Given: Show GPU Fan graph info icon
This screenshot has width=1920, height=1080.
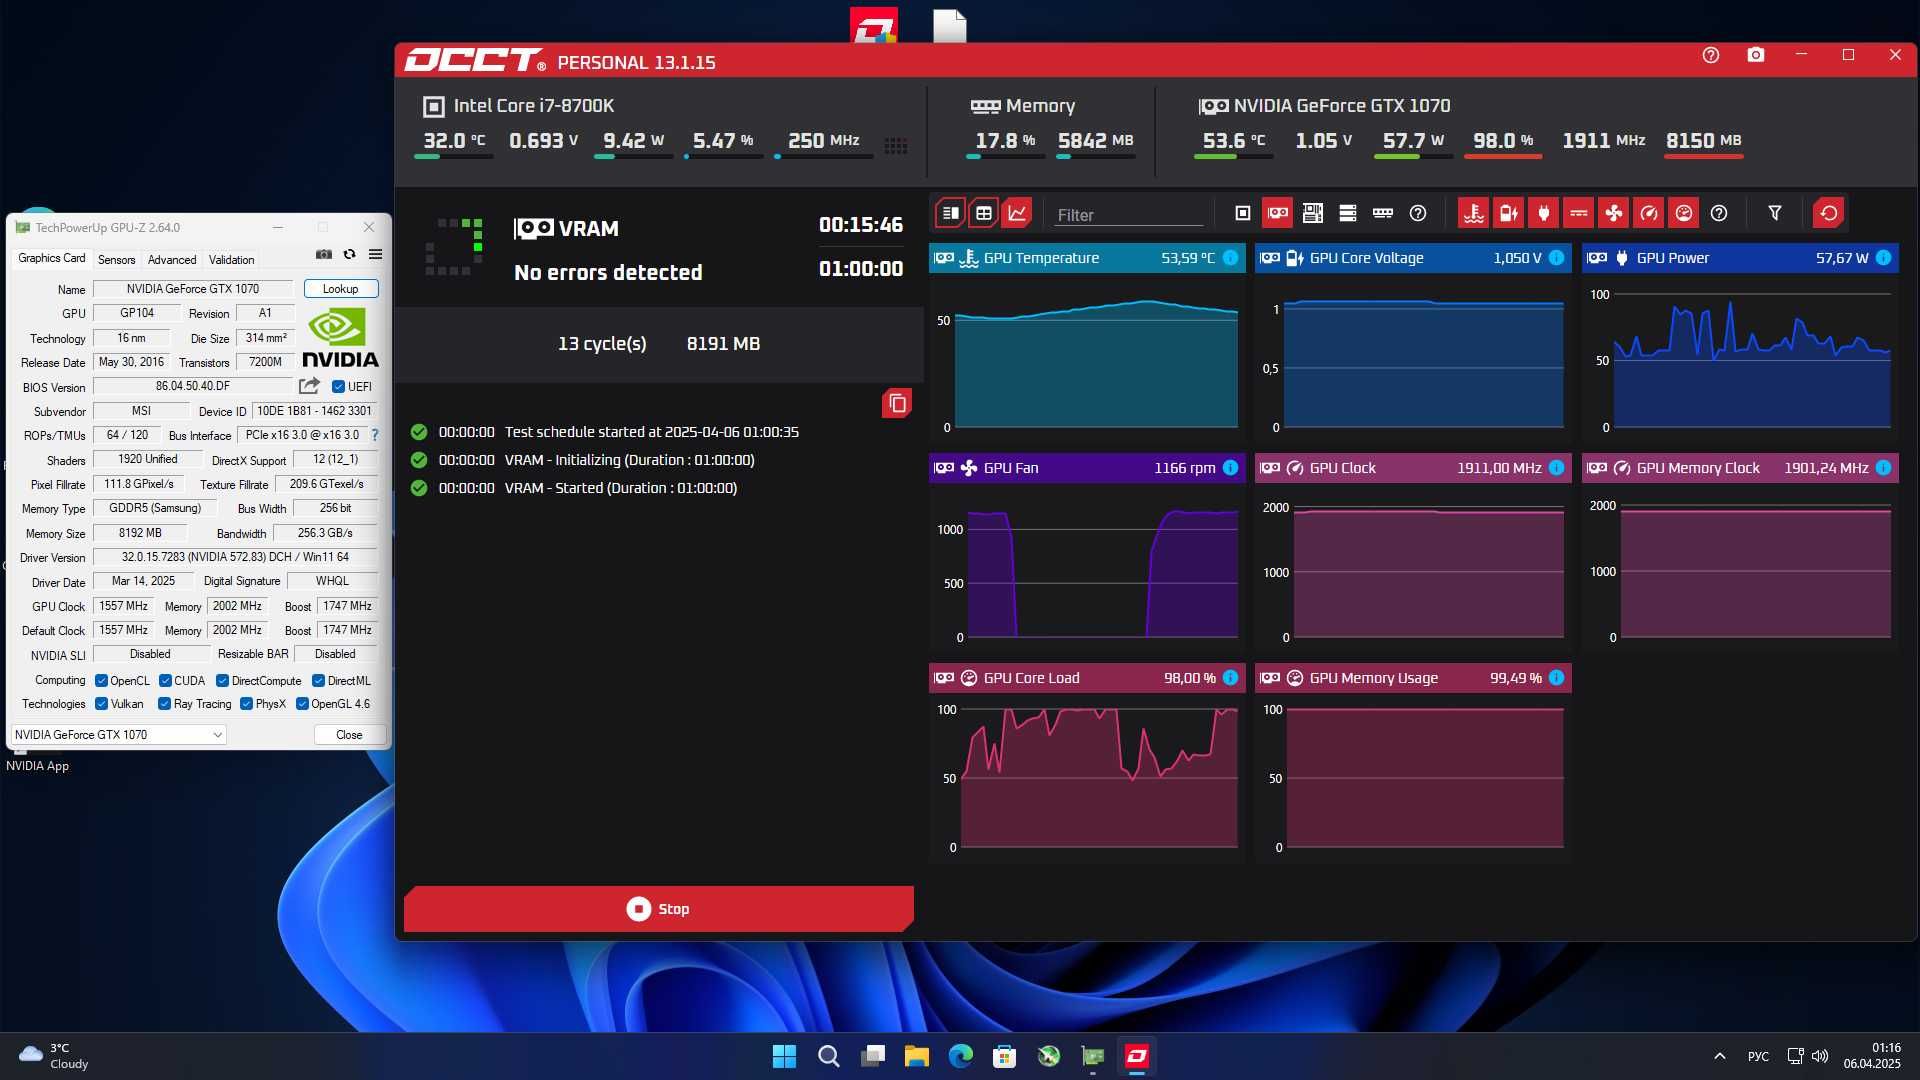Looking at the screenshot, I should pos(1231,468).
